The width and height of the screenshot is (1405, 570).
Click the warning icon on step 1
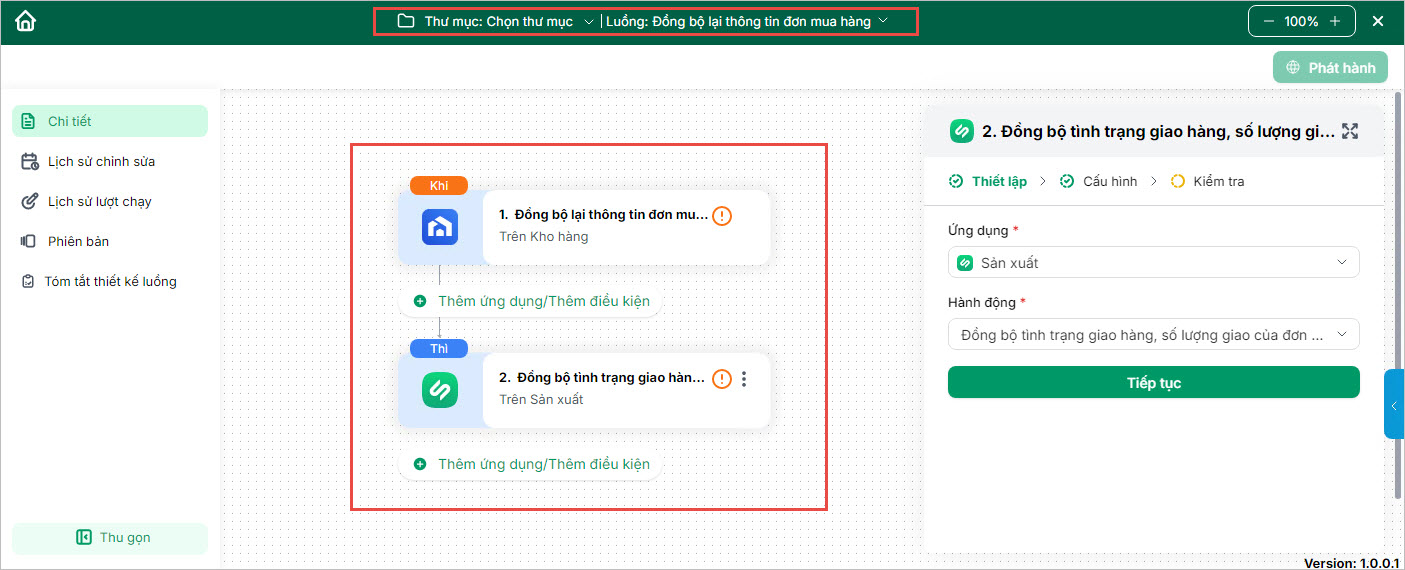click(x=722, y=216)
